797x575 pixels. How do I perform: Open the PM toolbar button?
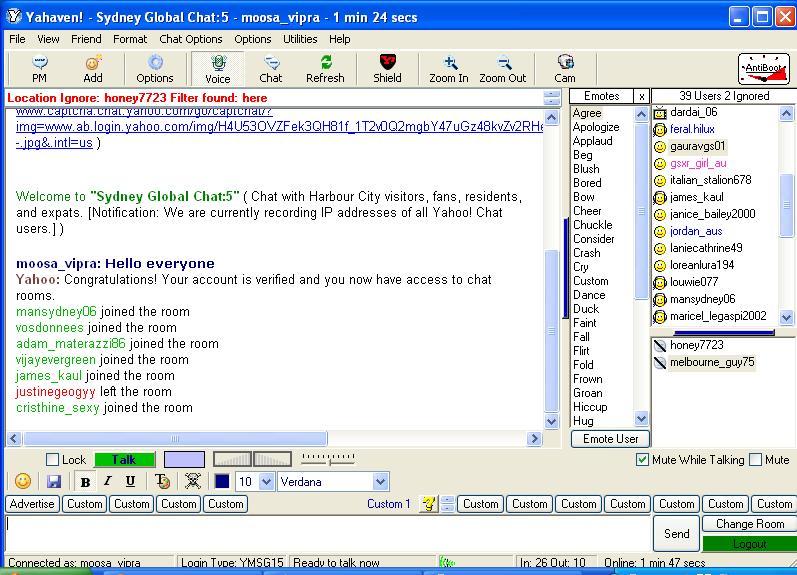[x=39, y=69]
